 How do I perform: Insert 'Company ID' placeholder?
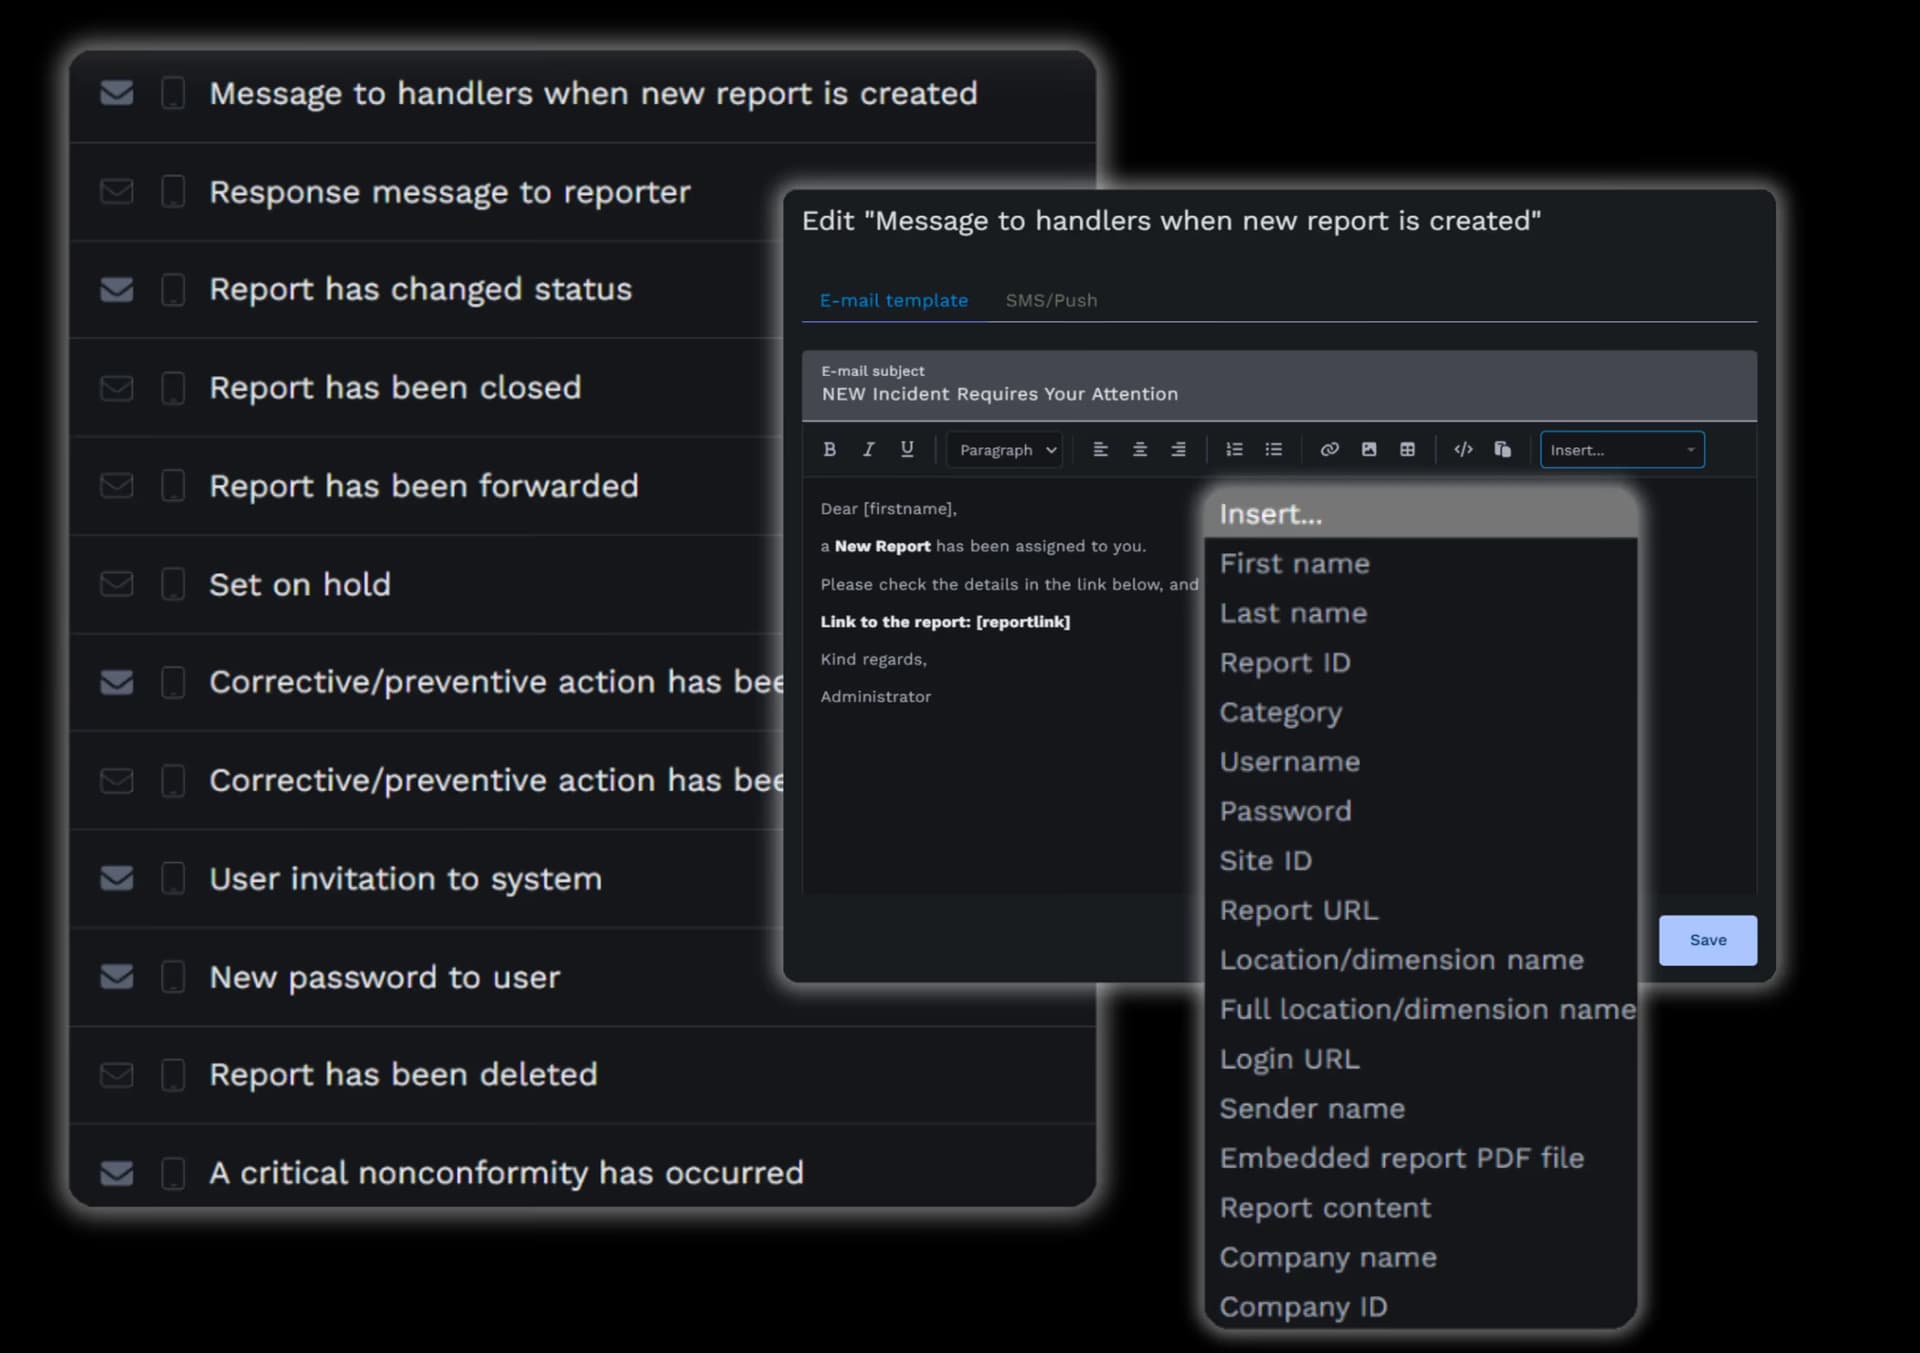(x=1421, y=1307)
